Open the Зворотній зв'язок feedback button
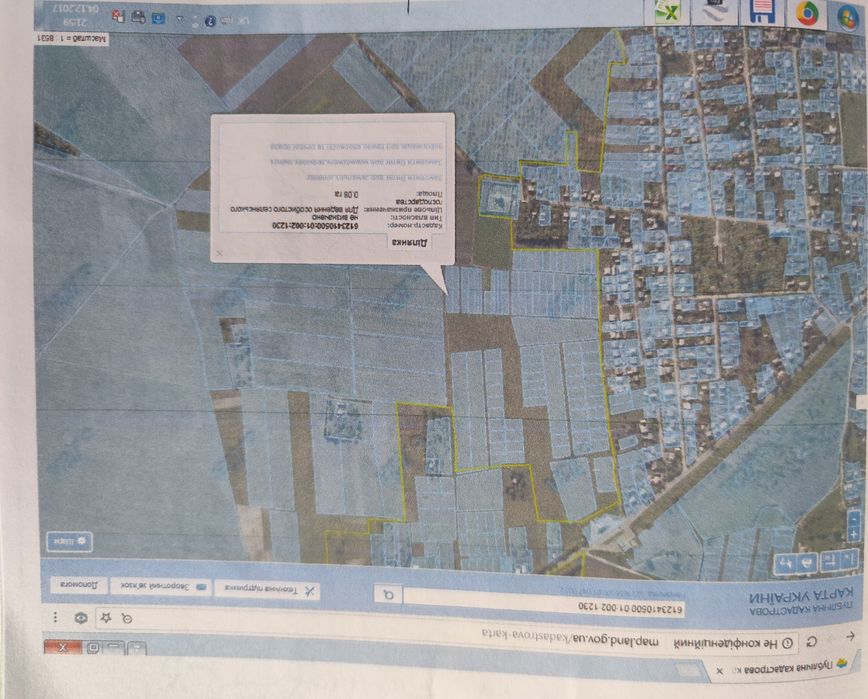 pyautogui.click(x=160, y=587)
